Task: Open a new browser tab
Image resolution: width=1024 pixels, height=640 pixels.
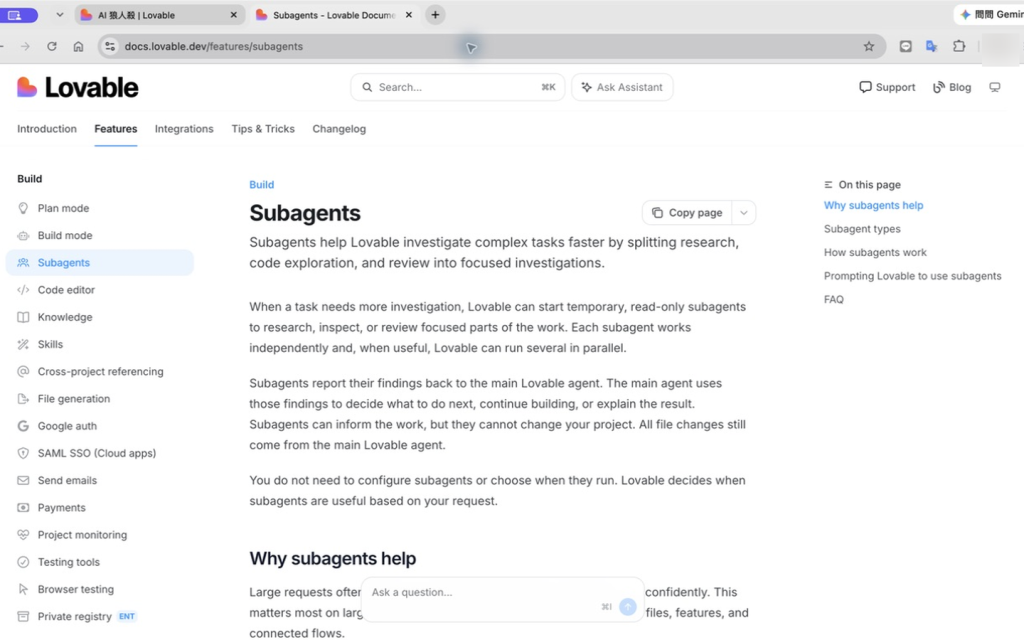Action: (x=435, y=14)
